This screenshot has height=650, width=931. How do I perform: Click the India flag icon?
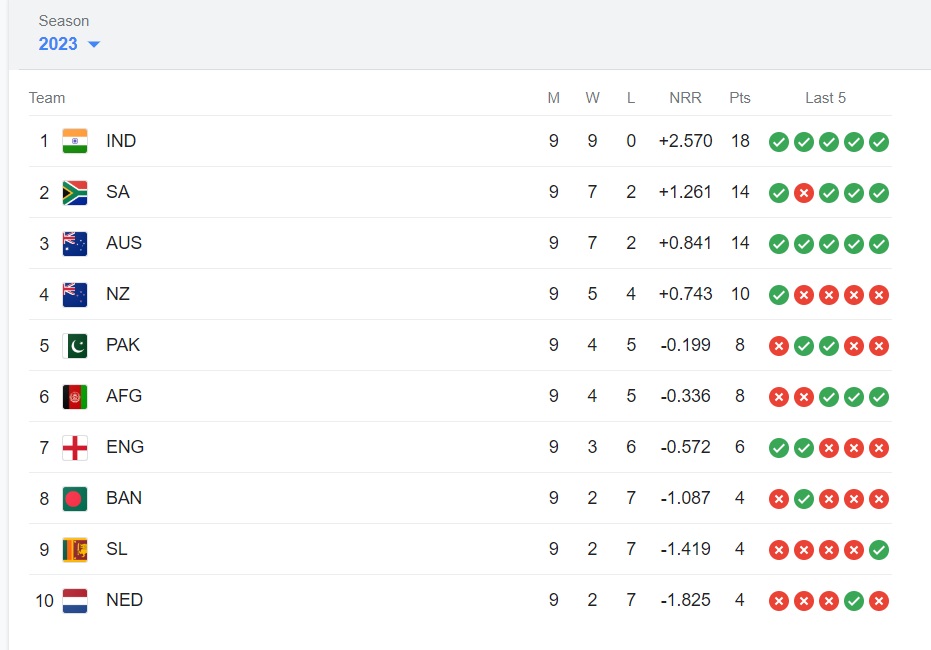click(75, 141)
